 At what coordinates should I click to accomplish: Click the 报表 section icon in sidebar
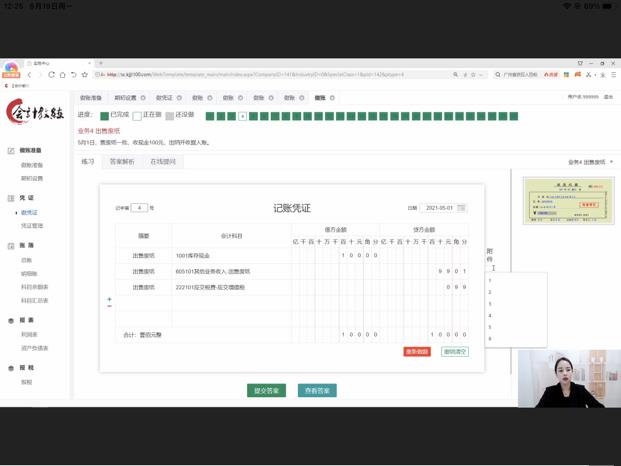11,321
